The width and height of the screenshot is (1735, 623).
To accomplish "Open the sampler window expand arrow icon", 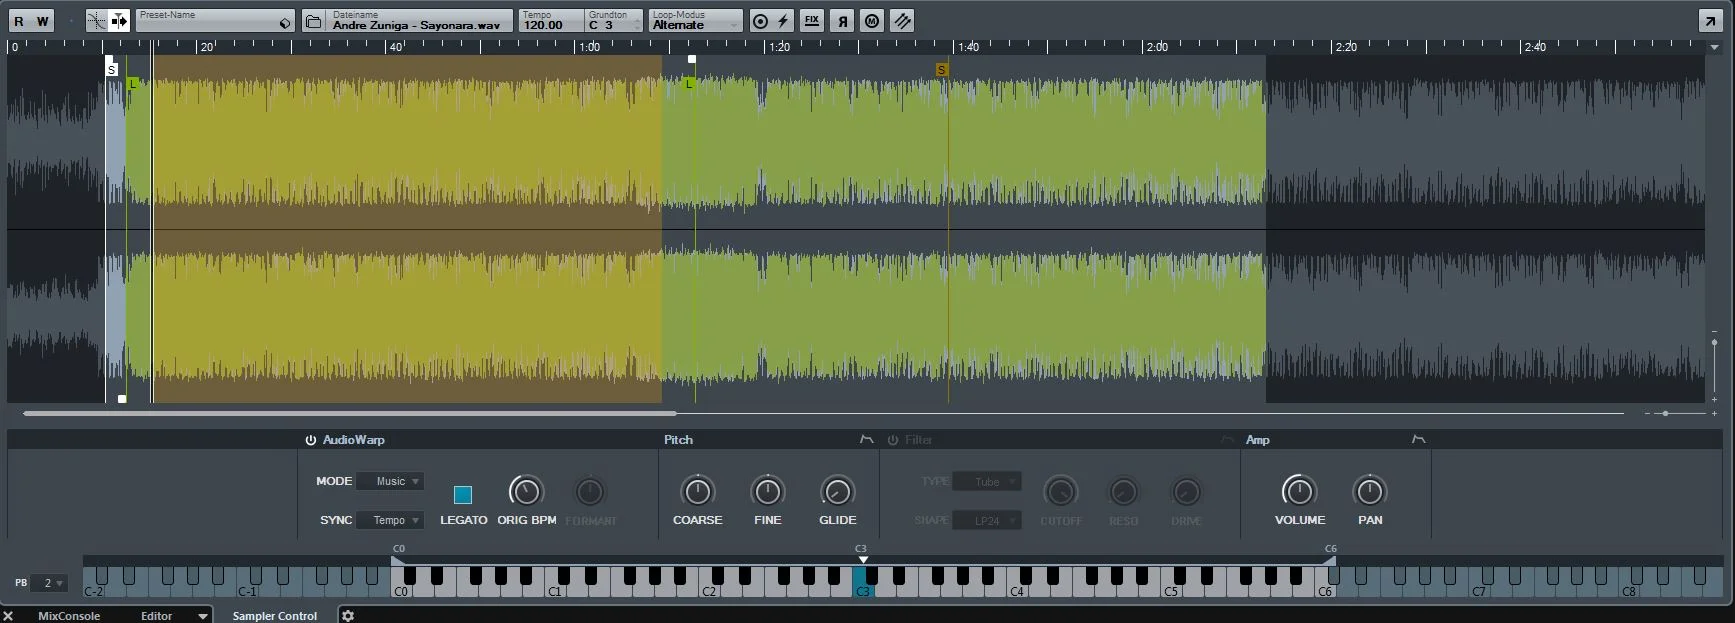I will pos(1709,21).
